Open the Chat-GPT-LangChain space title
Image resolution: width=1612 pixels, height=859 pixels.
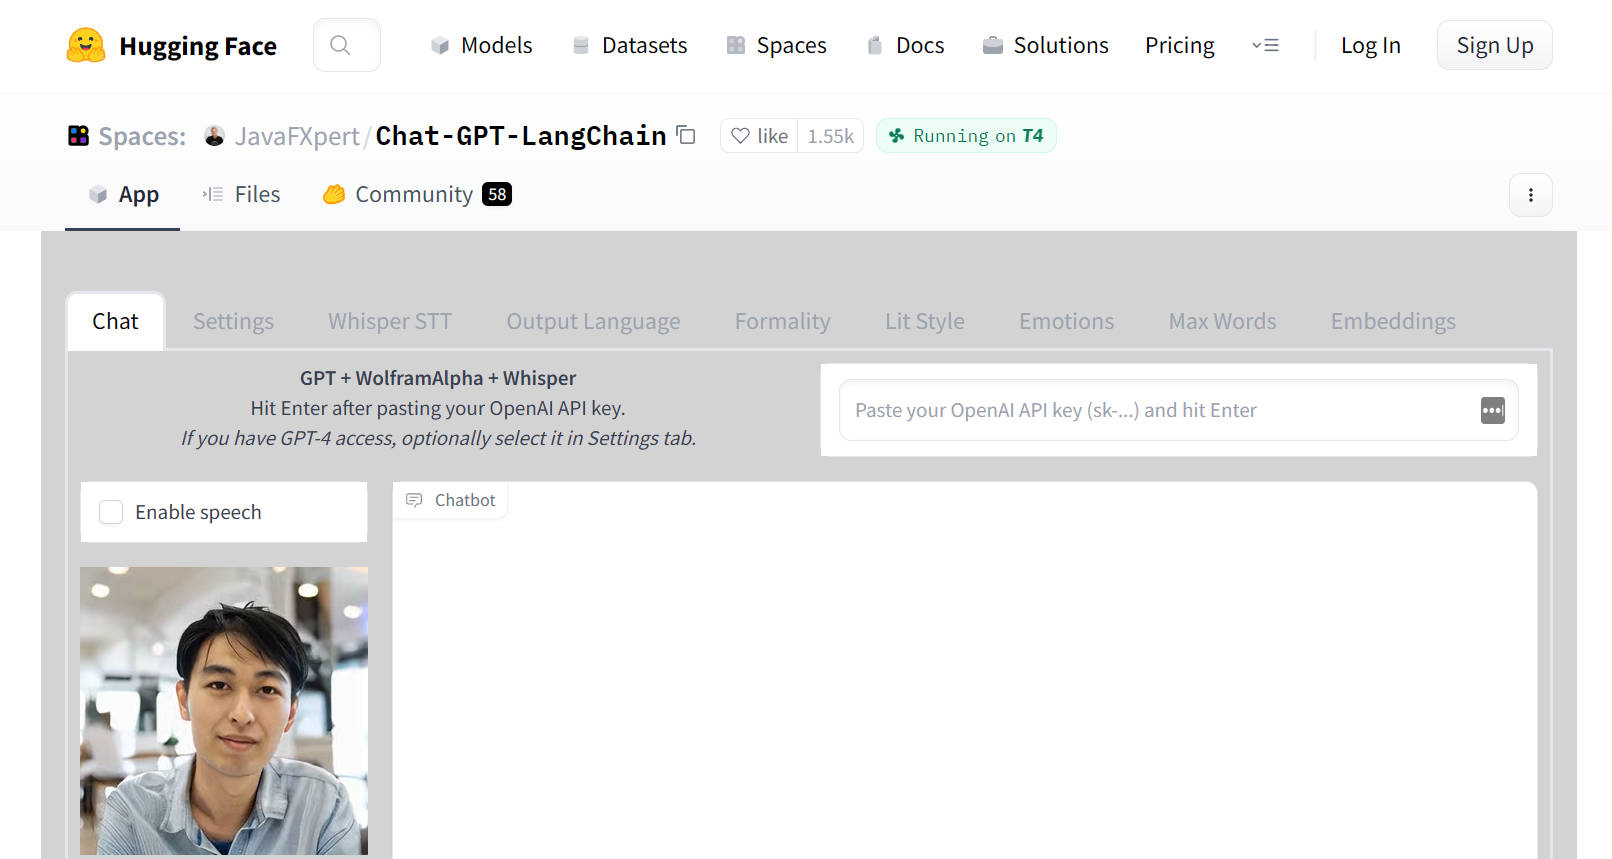(521, 136)
